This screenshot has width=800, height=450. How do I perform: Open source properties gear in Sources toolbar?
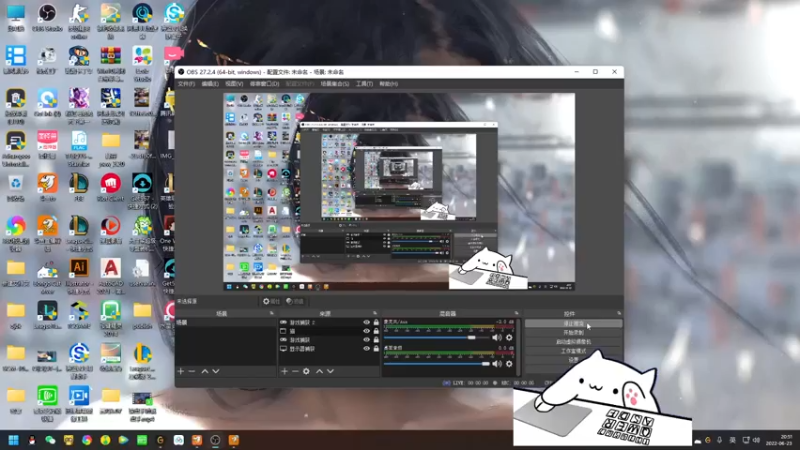(306, 371)
